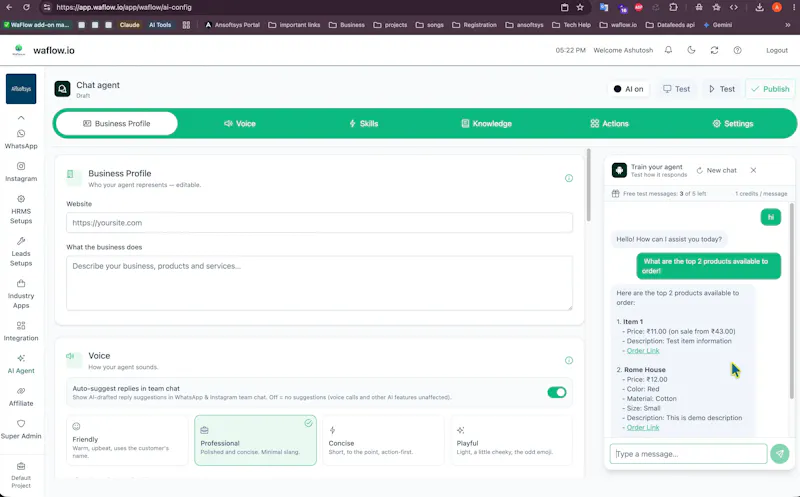The image size is (800, 497).
Task: Click the browser address bar URL
Action: [x=124, y=7]
